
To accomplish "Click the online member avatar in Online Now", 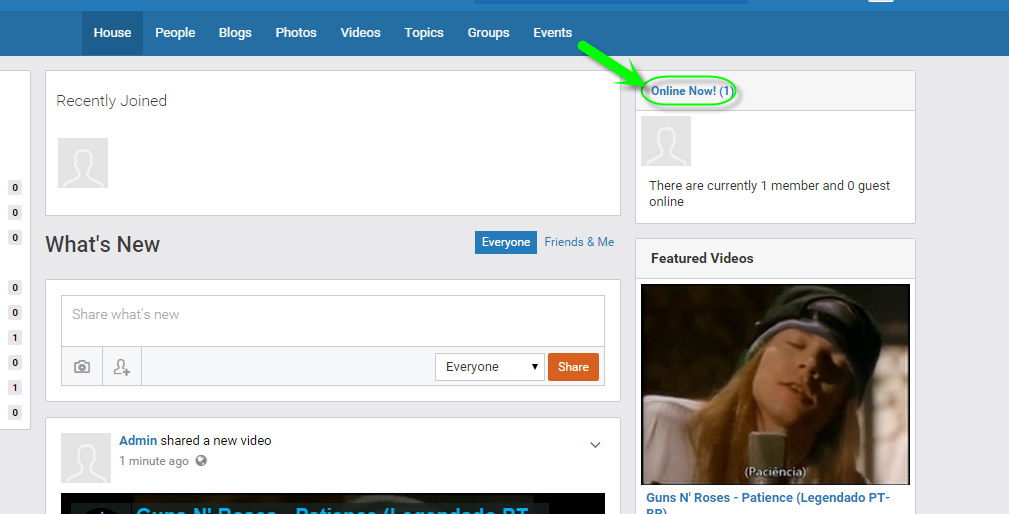I will click(666, 141).
